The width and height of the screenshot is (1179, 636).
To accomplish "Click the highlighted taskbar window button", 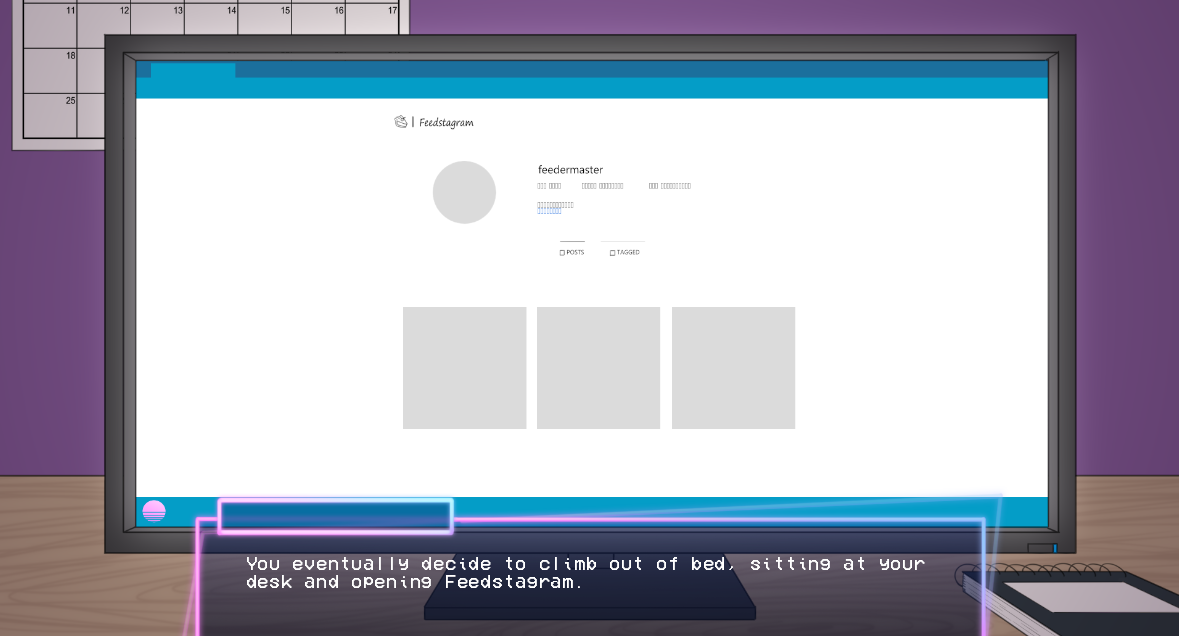I will tap(335, 516).
